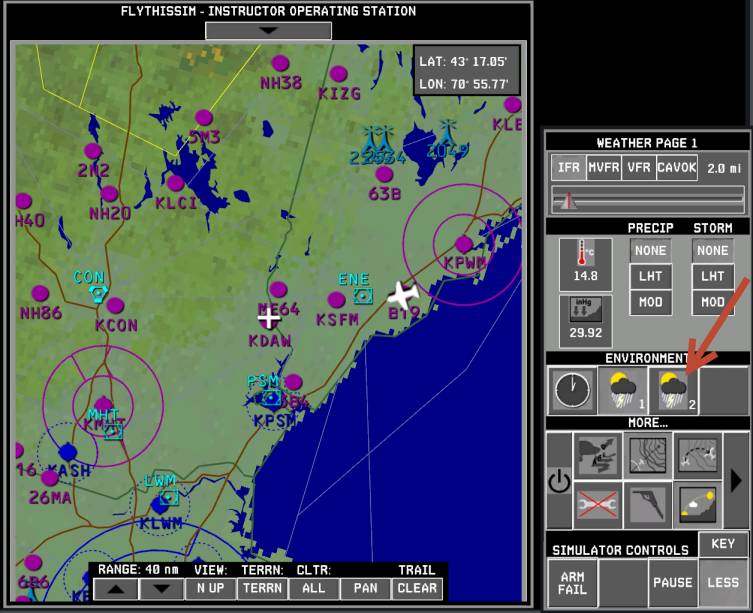The image size is (753, 613).
Task: Click the RANGE: 40 nm label
Action: click(138, 570)
